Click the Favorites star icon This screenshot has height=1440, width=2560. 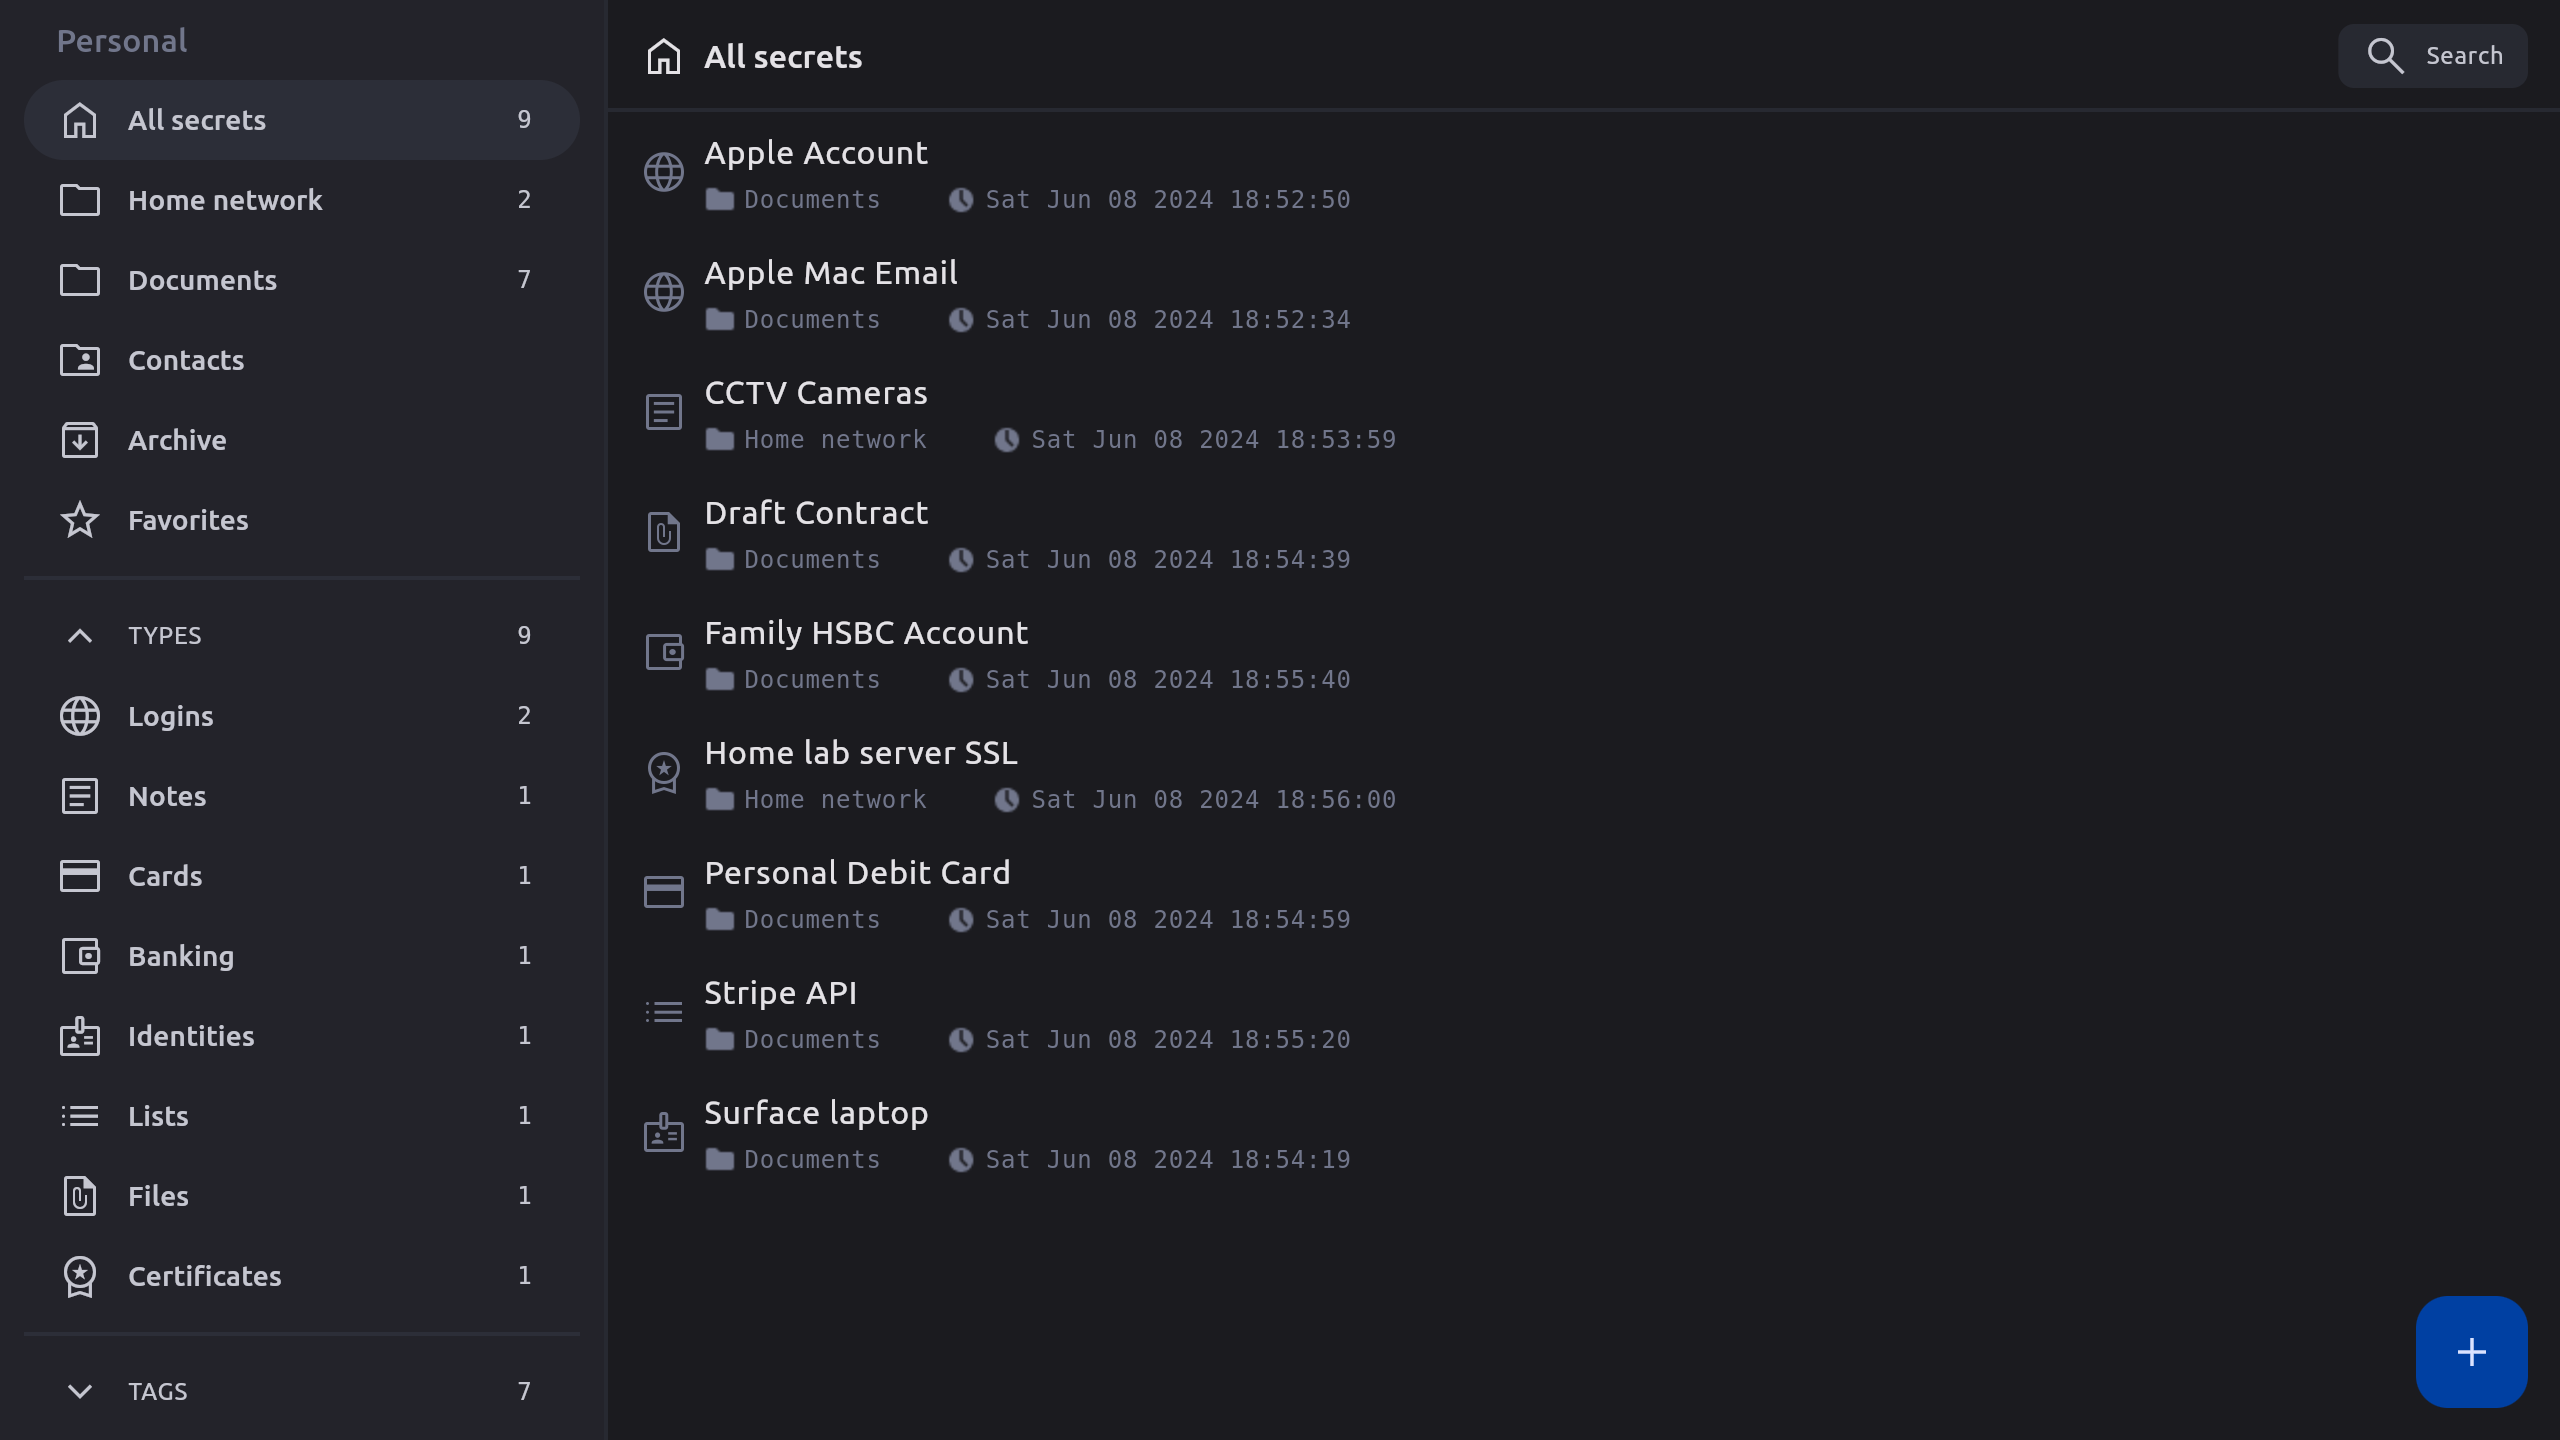tap(80, 520)
